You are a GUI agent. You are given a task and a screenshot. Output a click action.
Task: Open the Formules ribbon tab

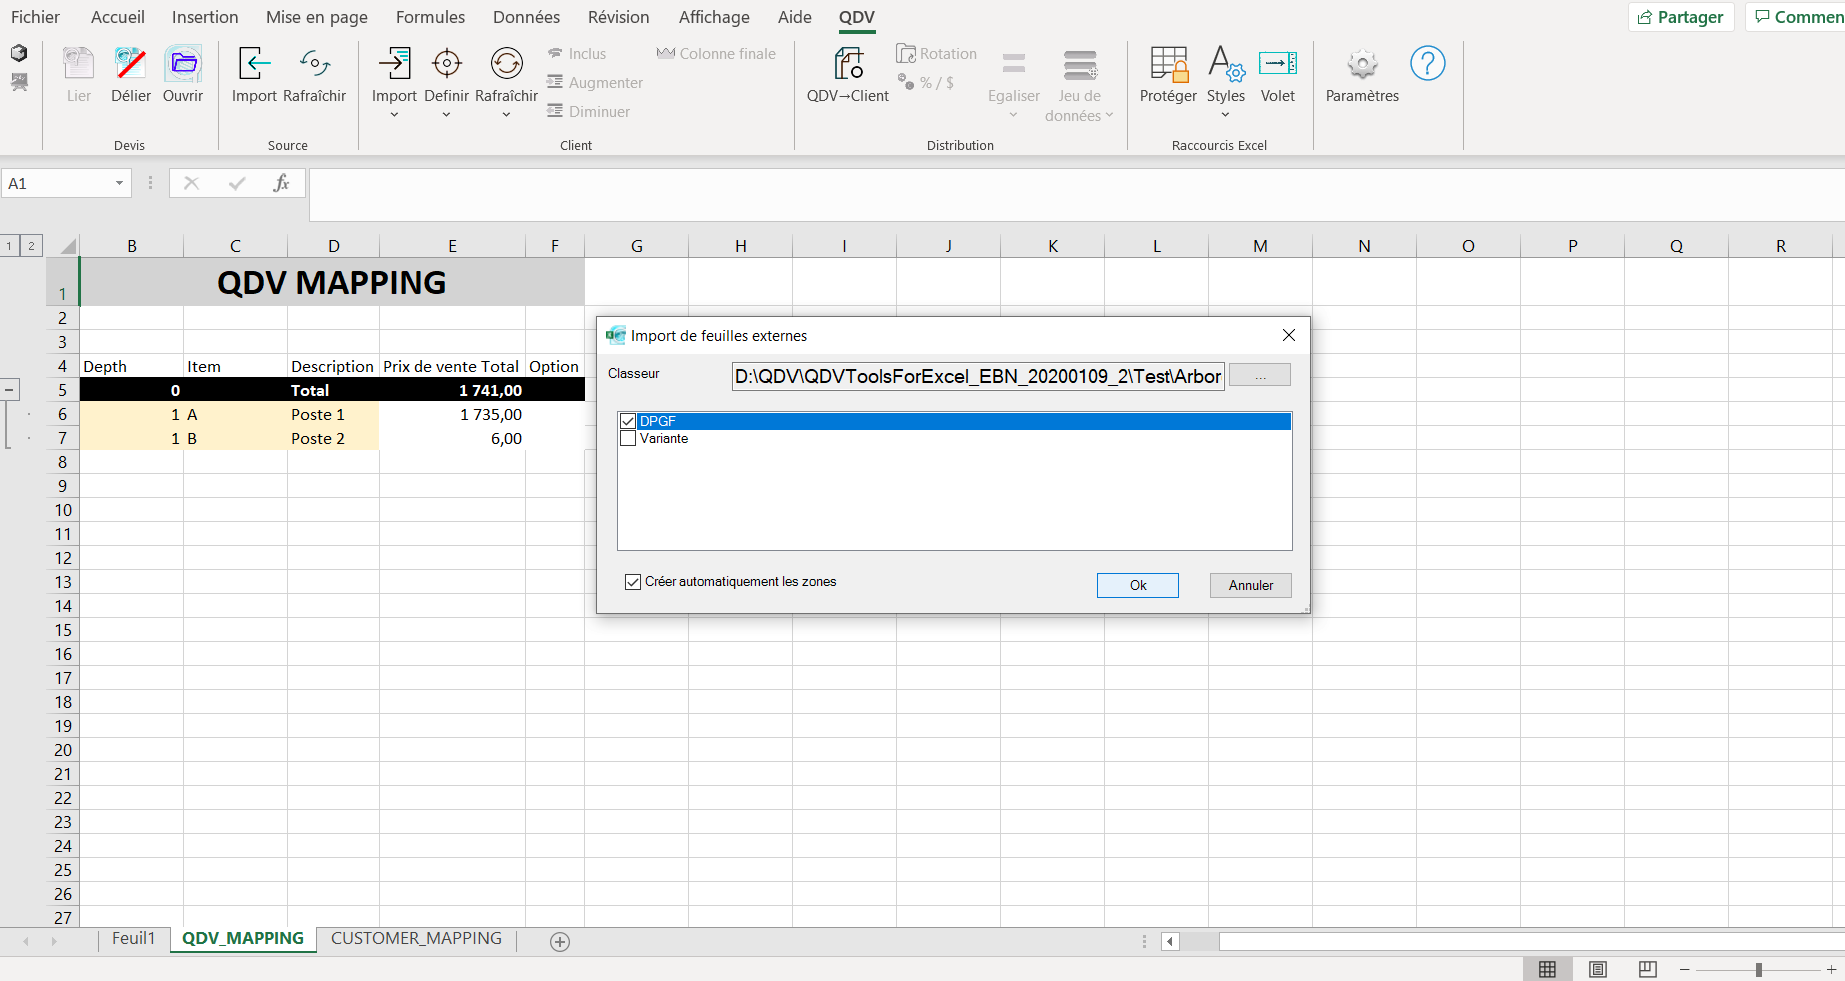[x=430, y=17]
